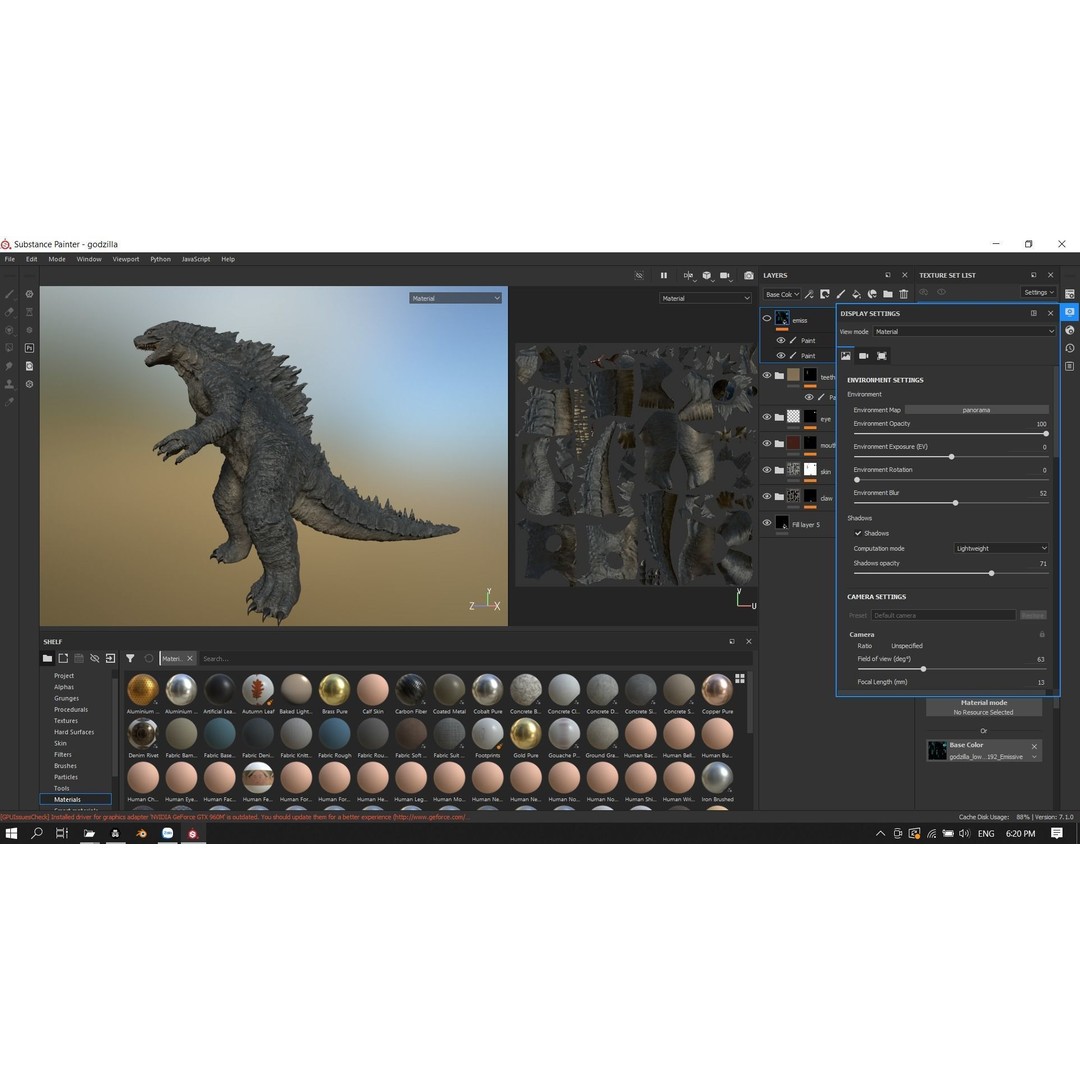
Task: Take a viewport screenshot with camera icon
Action: coord(749,276)
